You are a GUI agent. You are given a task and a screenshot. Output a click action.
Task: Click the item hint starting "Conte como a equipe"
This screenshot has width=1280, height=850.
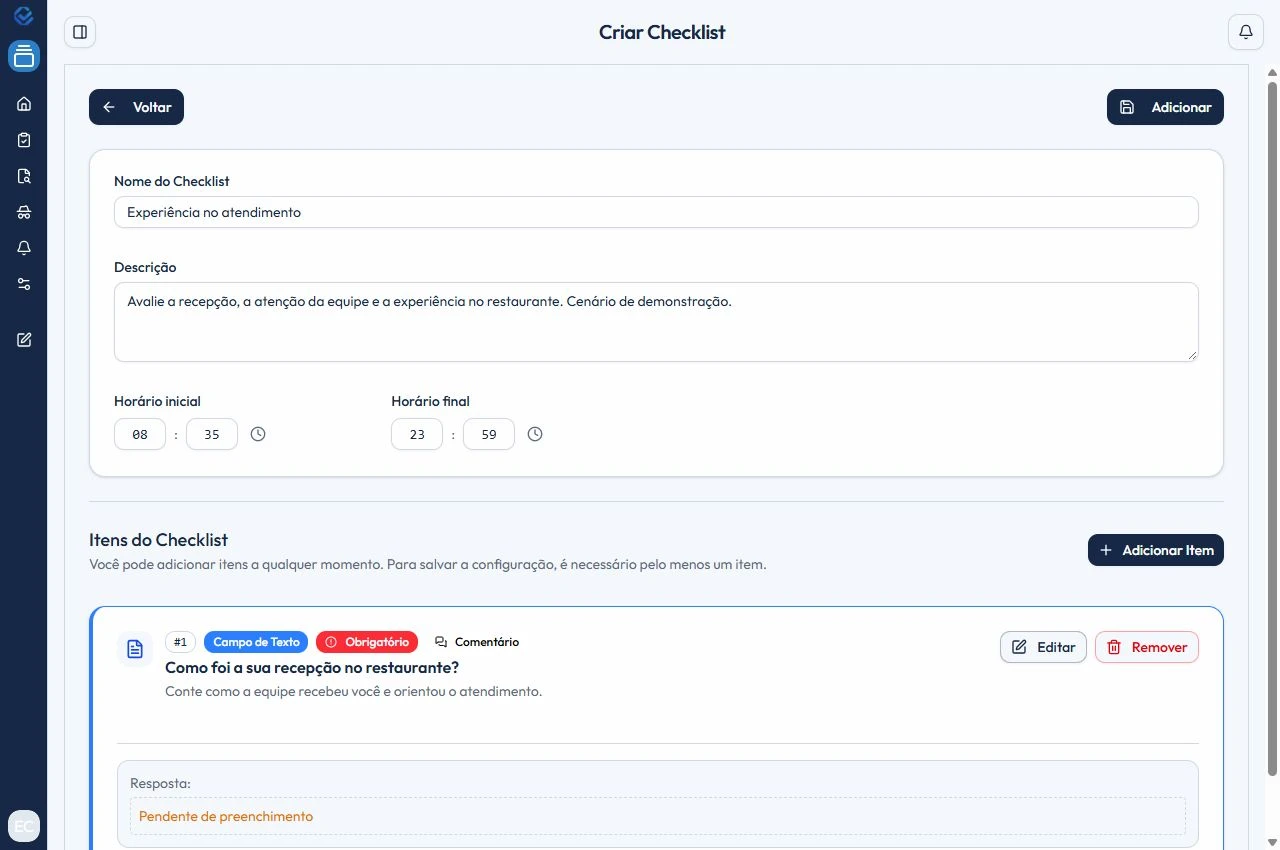point(353,691)
